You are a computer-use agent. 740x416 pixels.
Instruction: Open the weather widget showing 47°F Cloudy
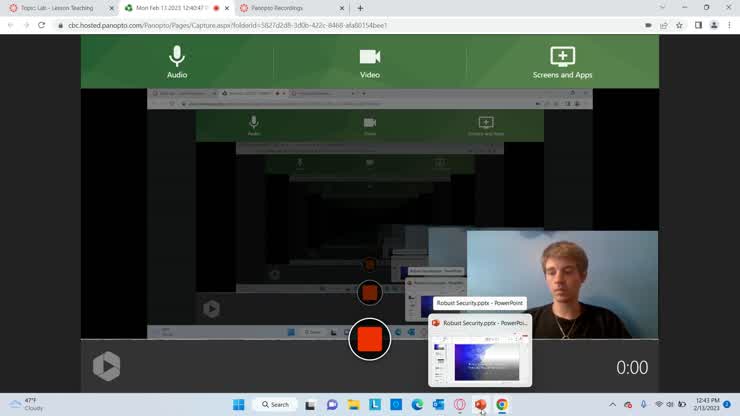(x=27, y=405)
